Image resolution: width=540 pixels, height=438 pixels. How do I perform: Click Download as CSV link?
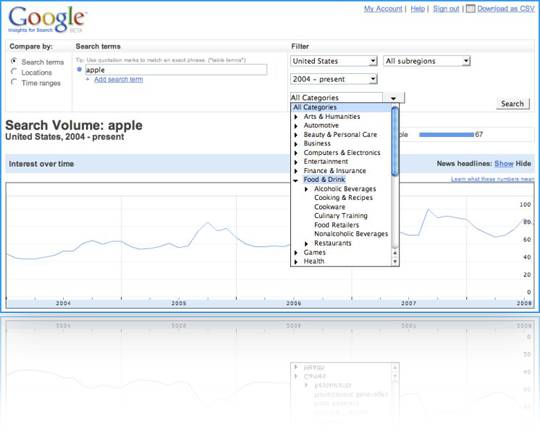pyautogui.click(x=506, y=9)
